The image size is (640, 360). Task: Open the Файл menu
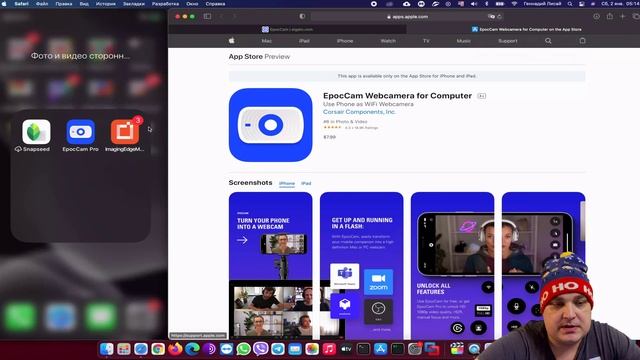coord(42,4)
